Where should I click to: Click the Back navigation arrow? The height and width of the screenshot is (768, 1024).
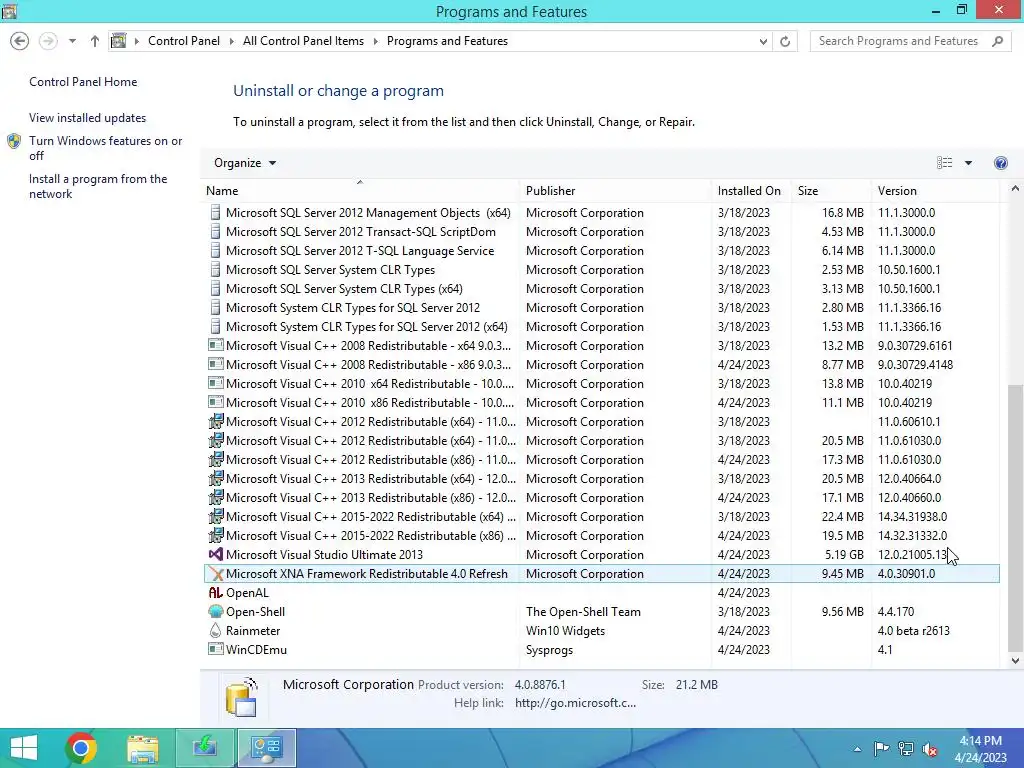pyautogui.click(x=20, y=41)
